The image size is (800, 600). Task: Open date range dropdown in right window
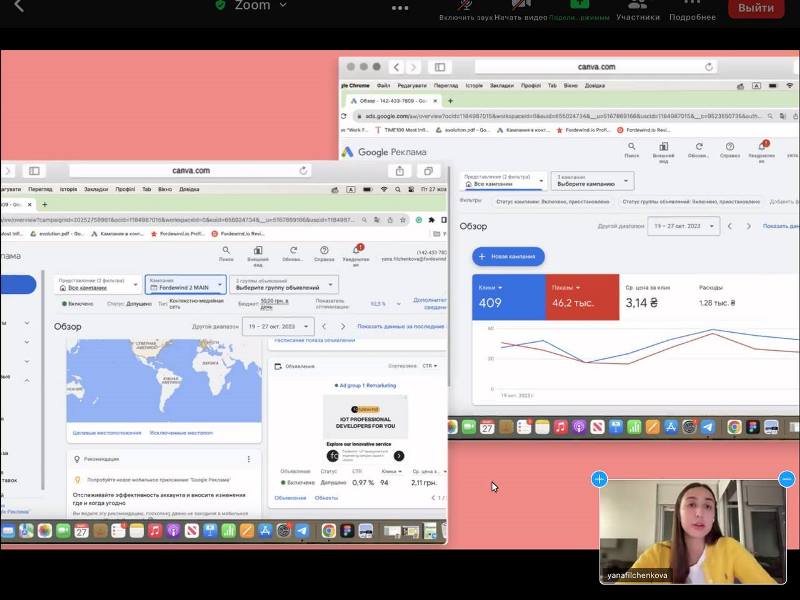(683, 226)
